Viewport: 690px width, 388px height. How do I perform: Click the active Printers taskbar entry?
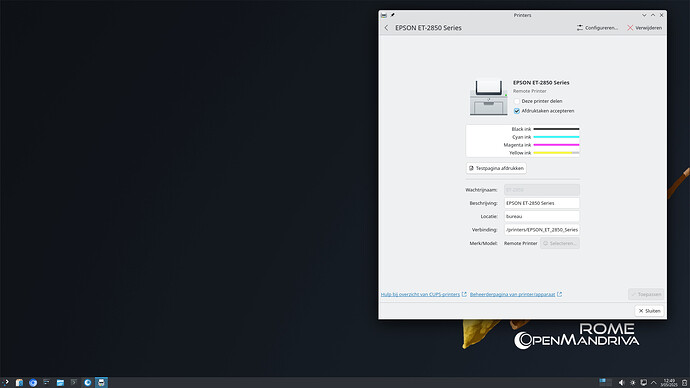point(101,382)
